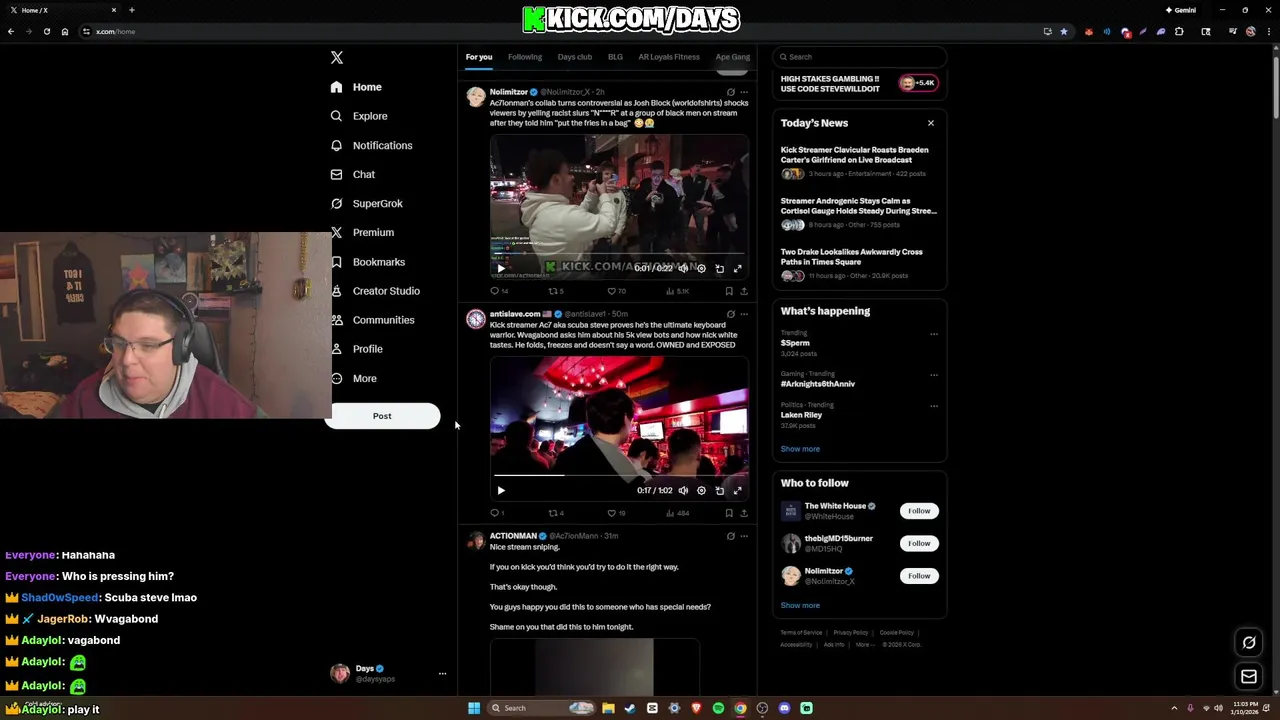Image resolution: width=1280 pixels, height=720 pixels.
Task: Fullscreen the antislave.com post video
Action: click(738, 491)
